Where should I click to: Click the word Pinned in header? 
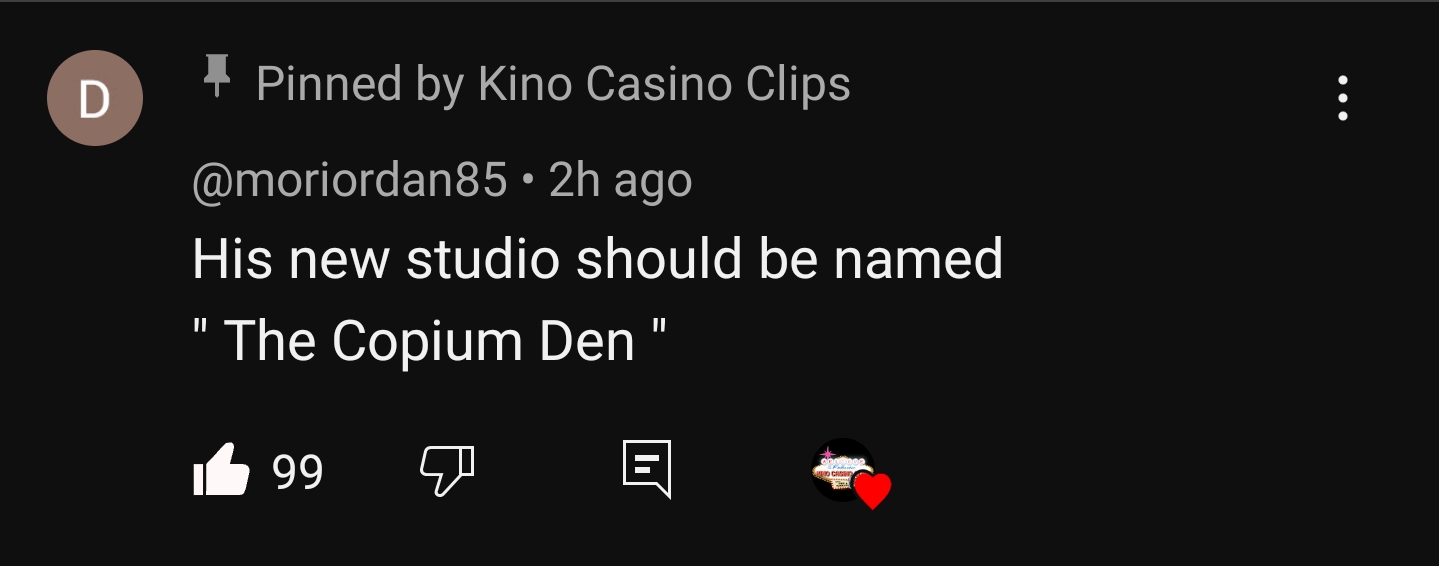coord(329,84)
